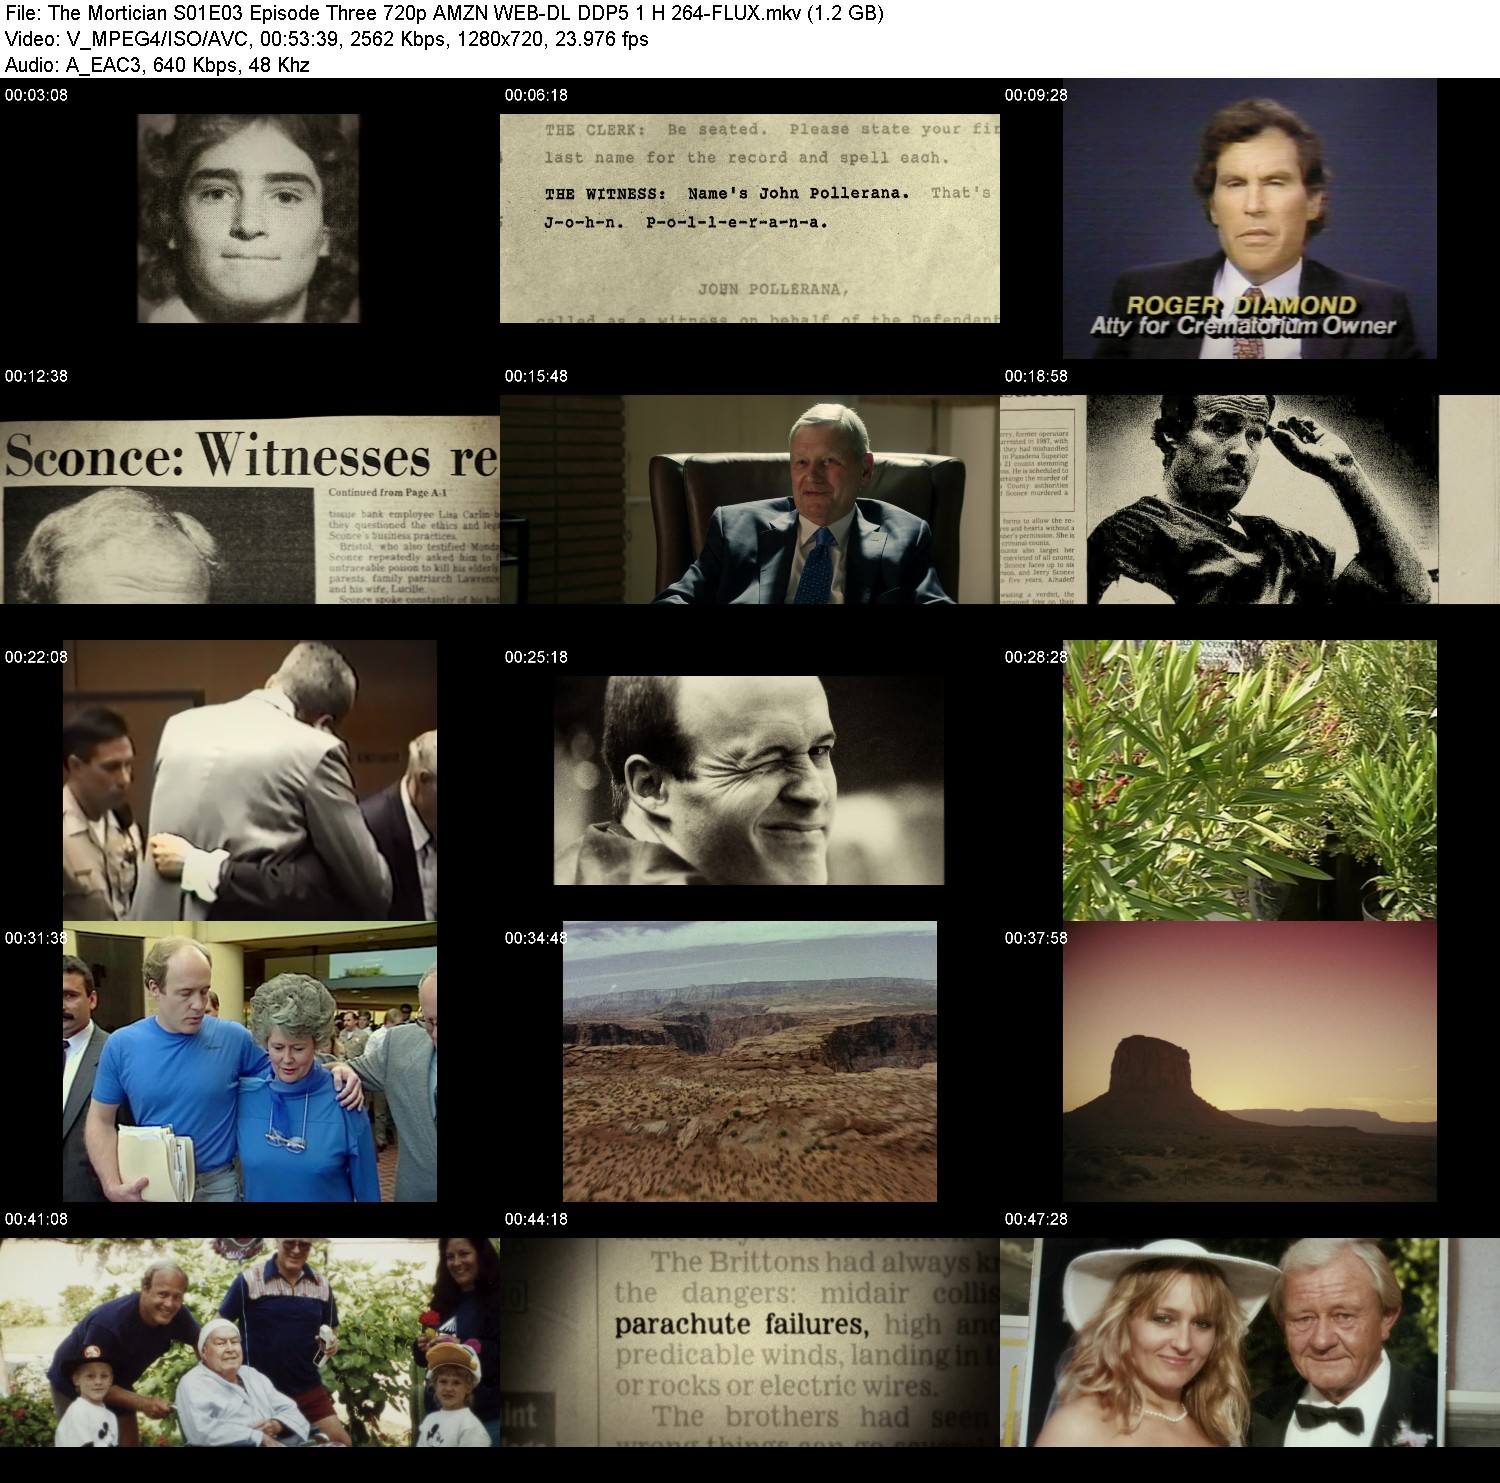The width and height of the screenshot is (1500, 1483).
Task: Open the armchair interview thumbnail at 00:15:48
Action: (750, 499)
